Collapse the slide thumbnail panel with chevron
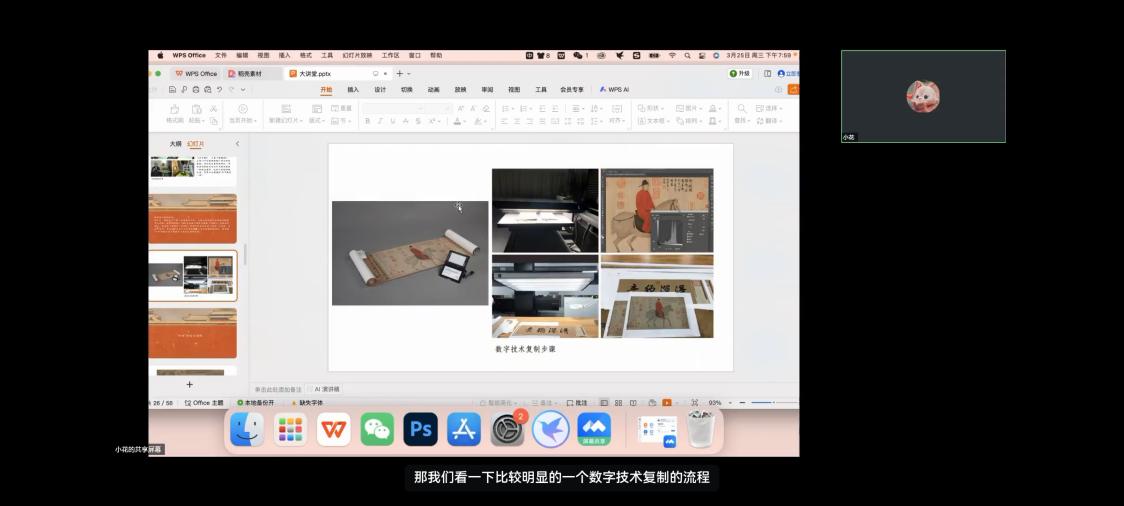Image resolution: width=1124 pixels, height=506 pixels. point(237,144)
